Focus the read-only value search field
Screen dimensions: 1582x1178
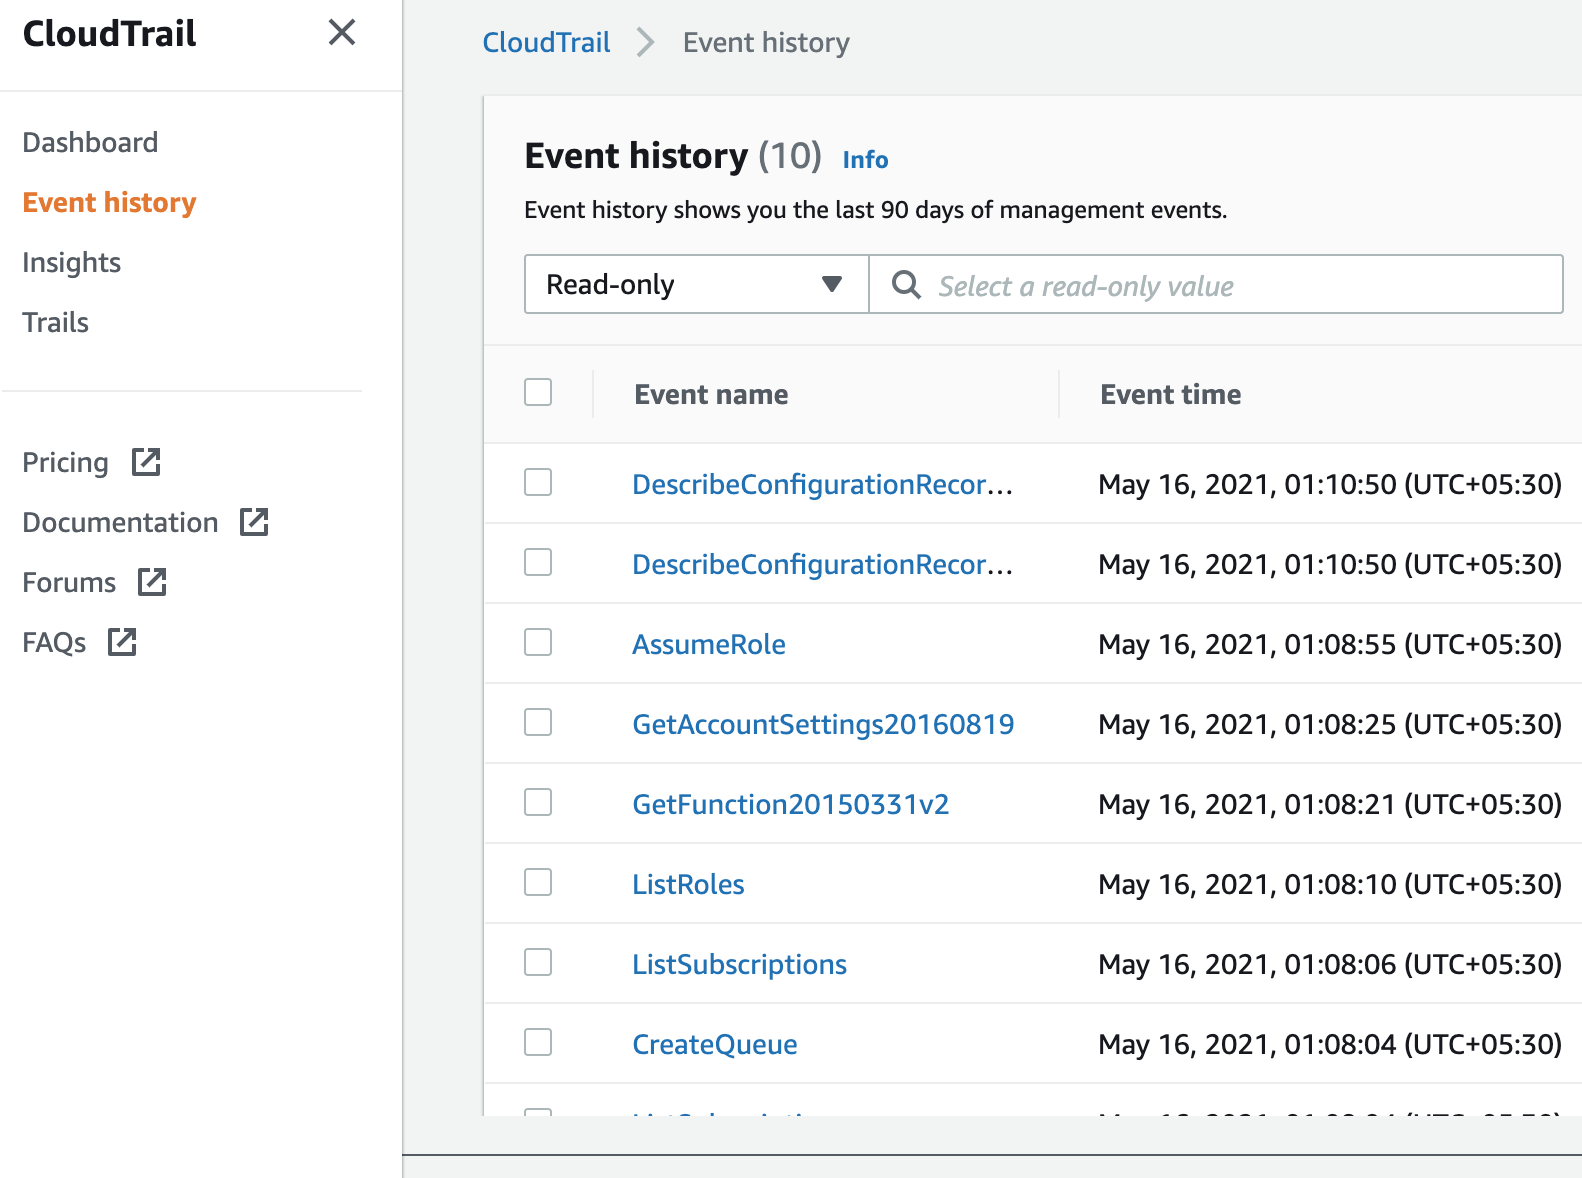[x=1216, y=284]
